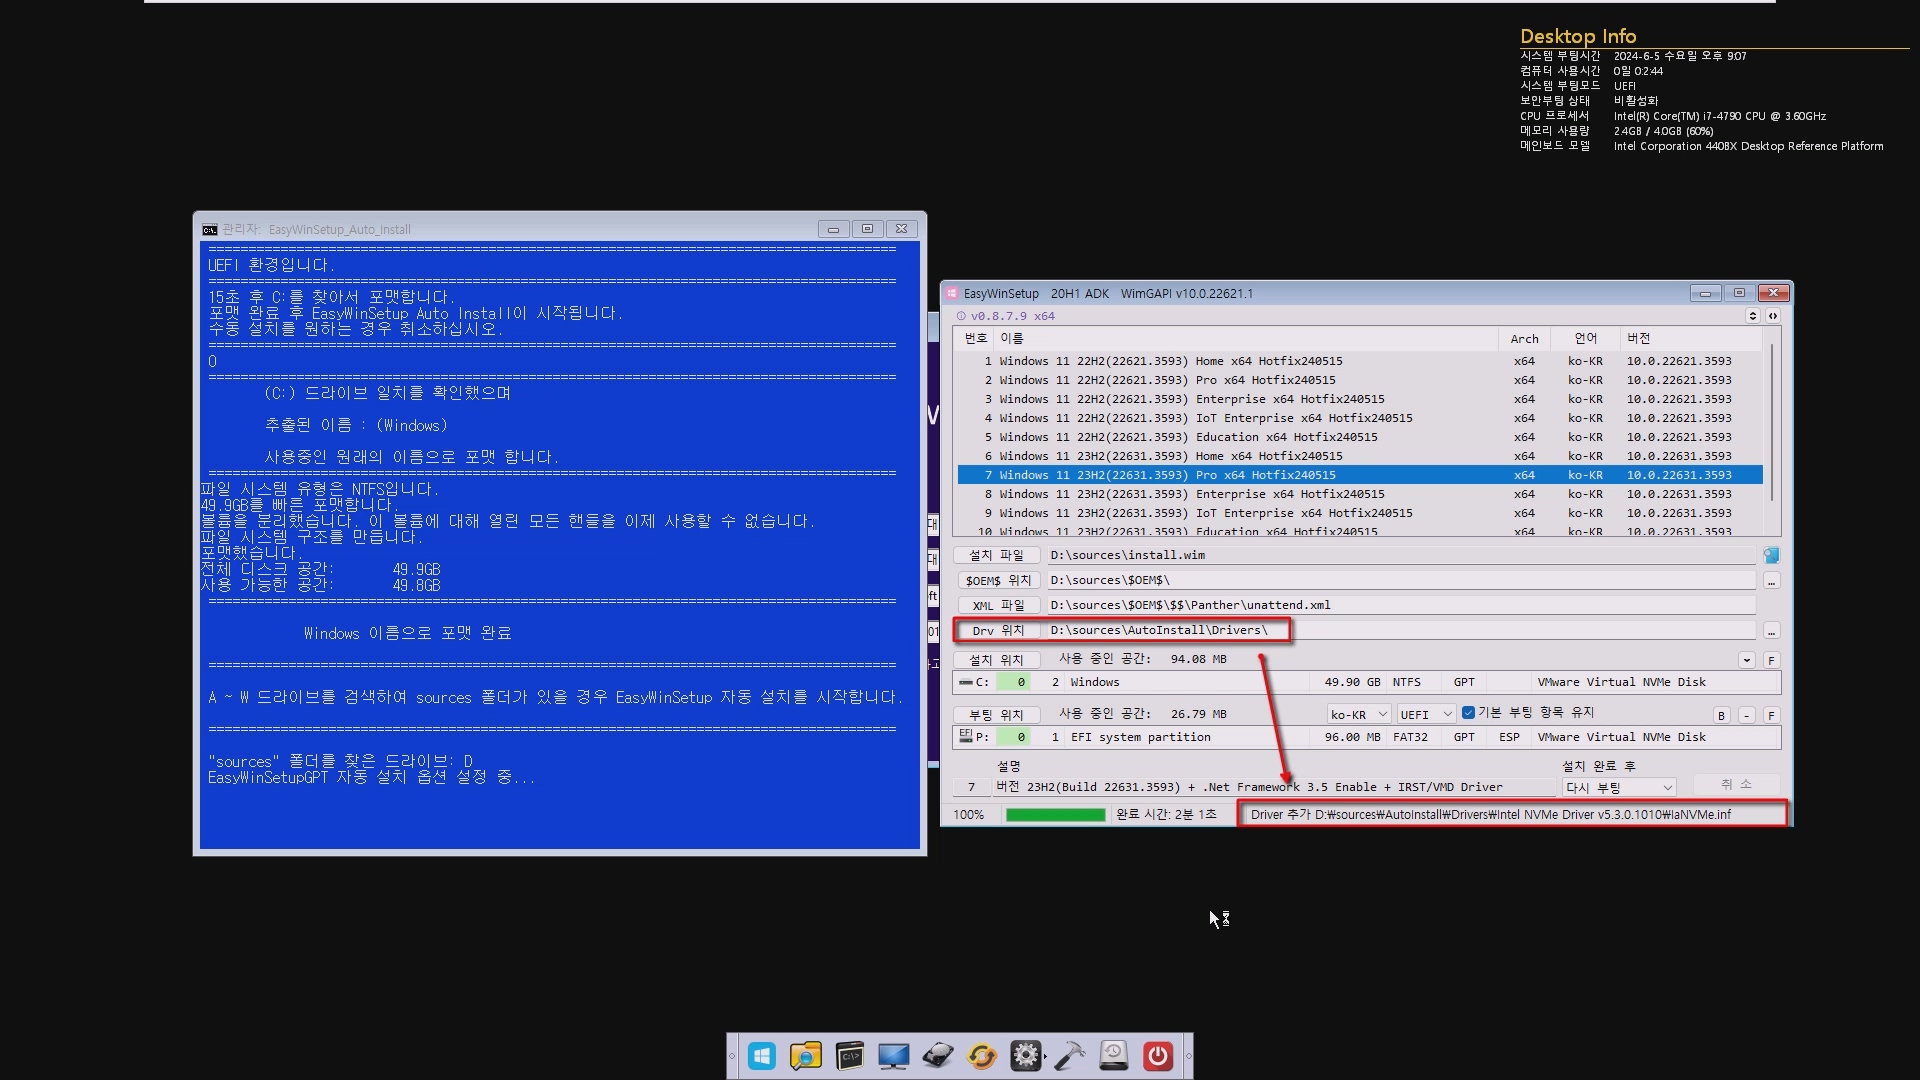This screenshot has height=1080, width=1920.
Task: Expand the 다시 부팅 after-install dropdown
Action: tap(1618, 787)
